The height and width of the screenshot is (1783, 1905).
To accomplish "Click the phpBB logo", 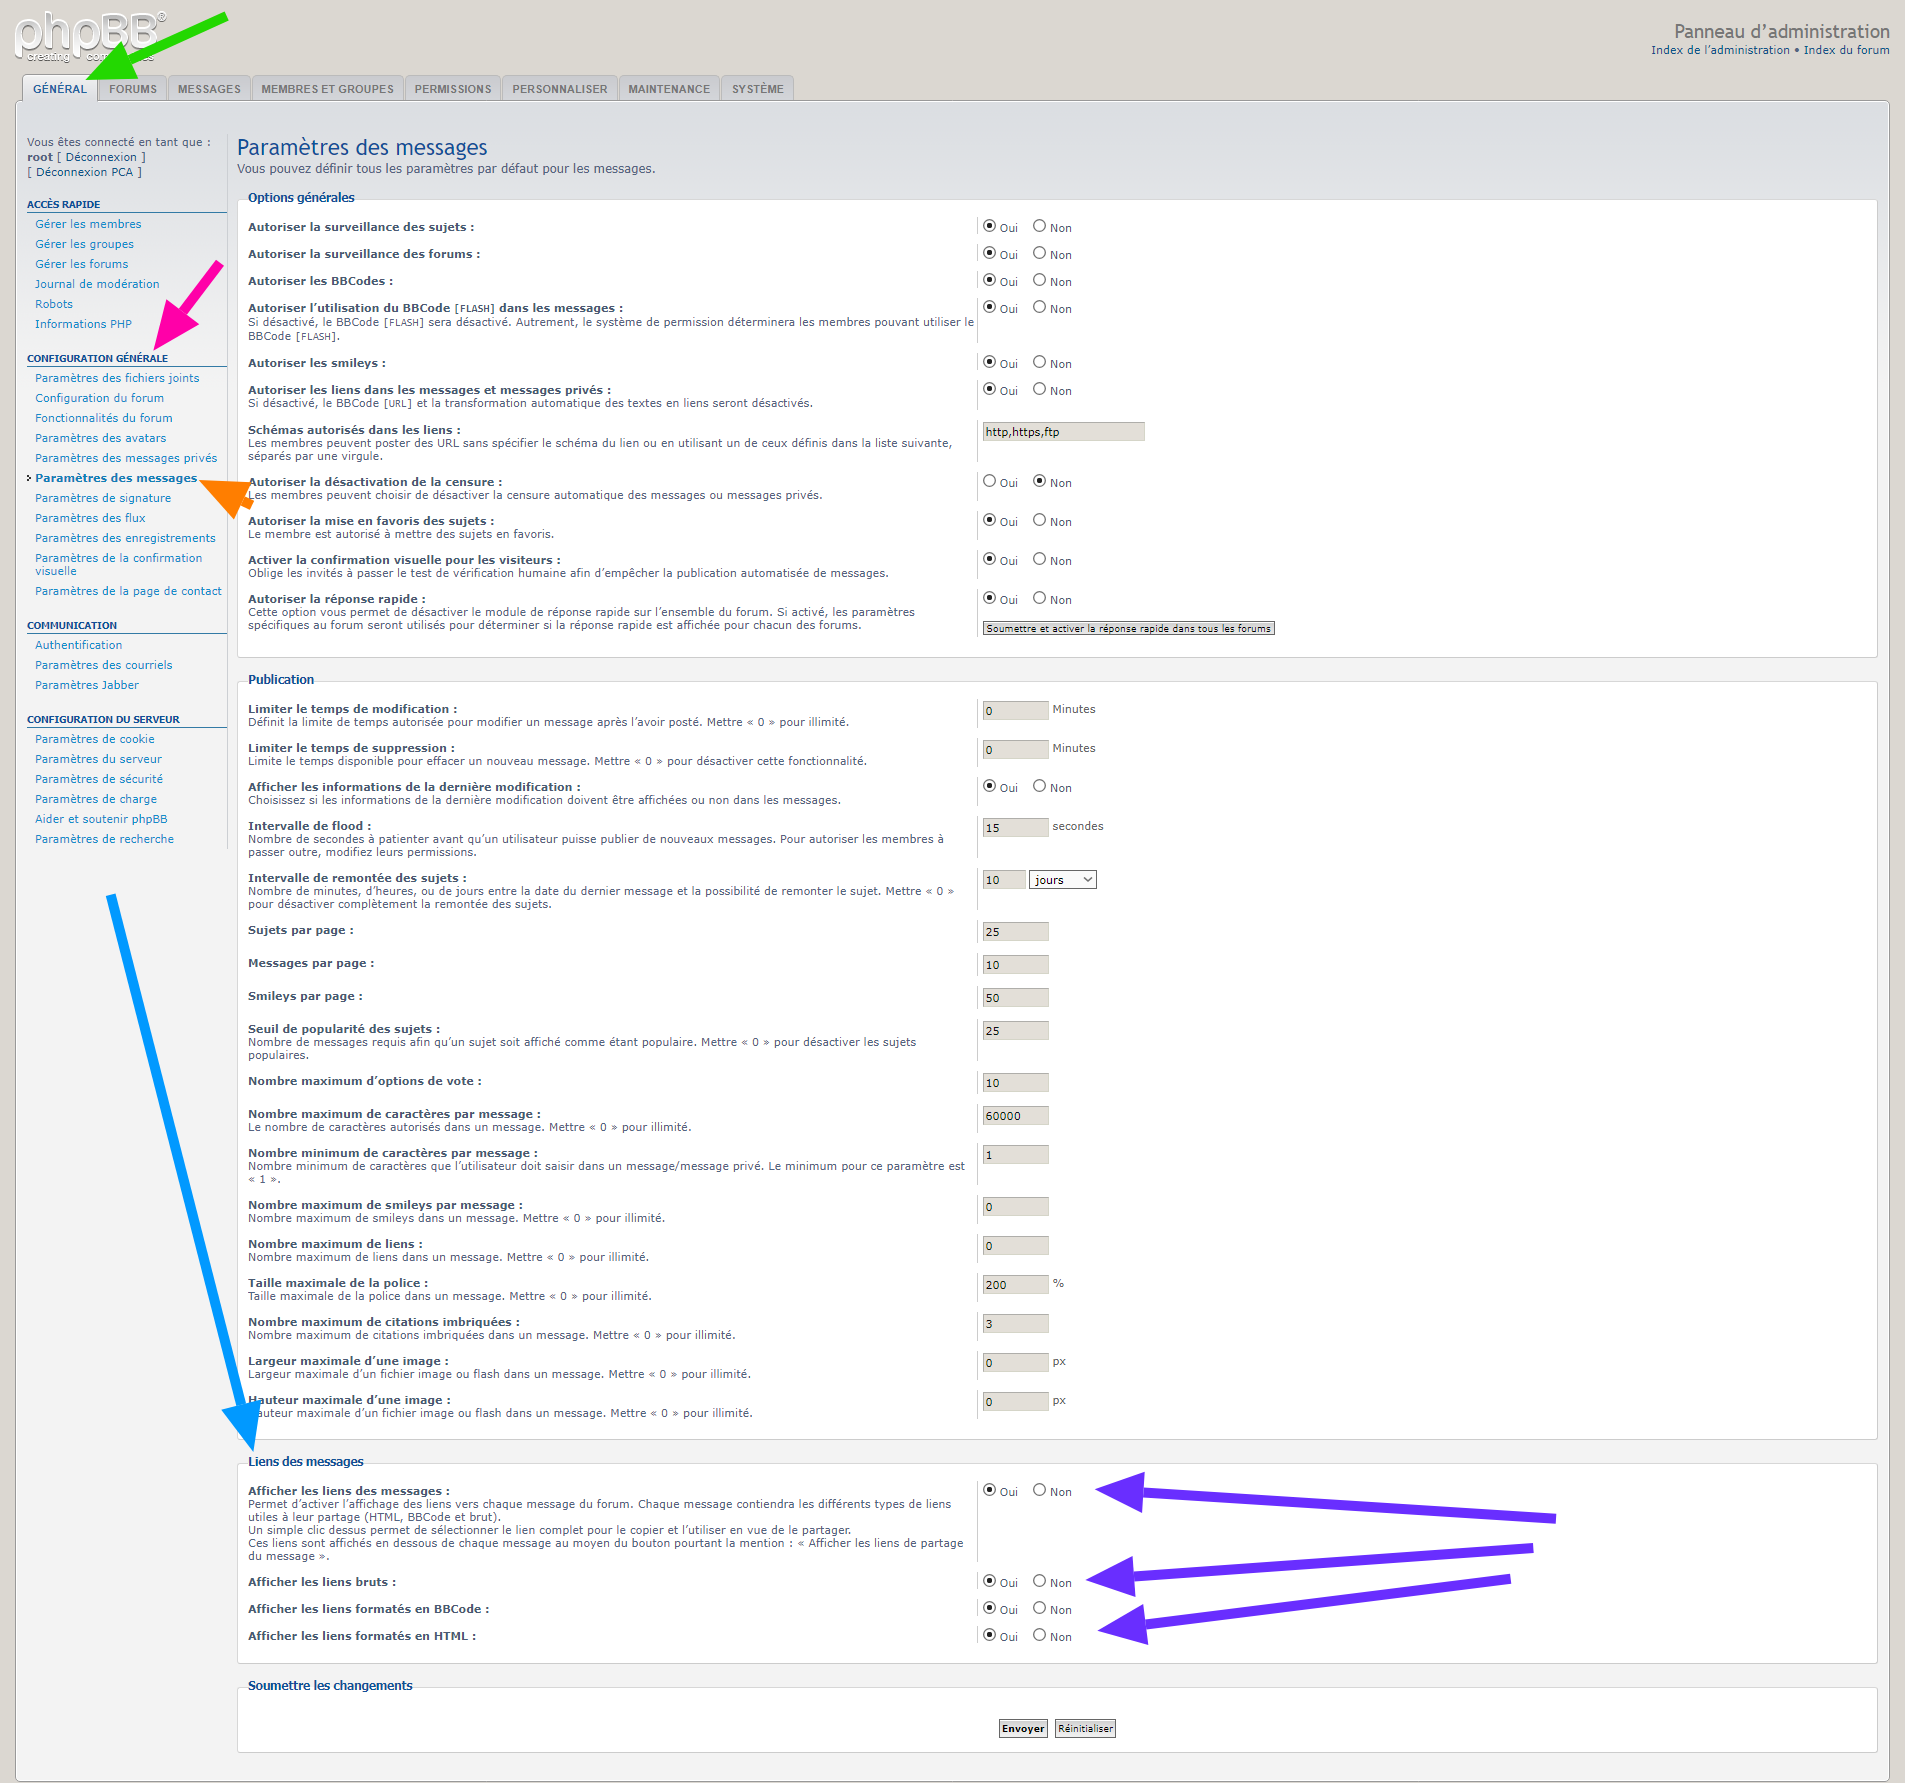I will 85,36.
